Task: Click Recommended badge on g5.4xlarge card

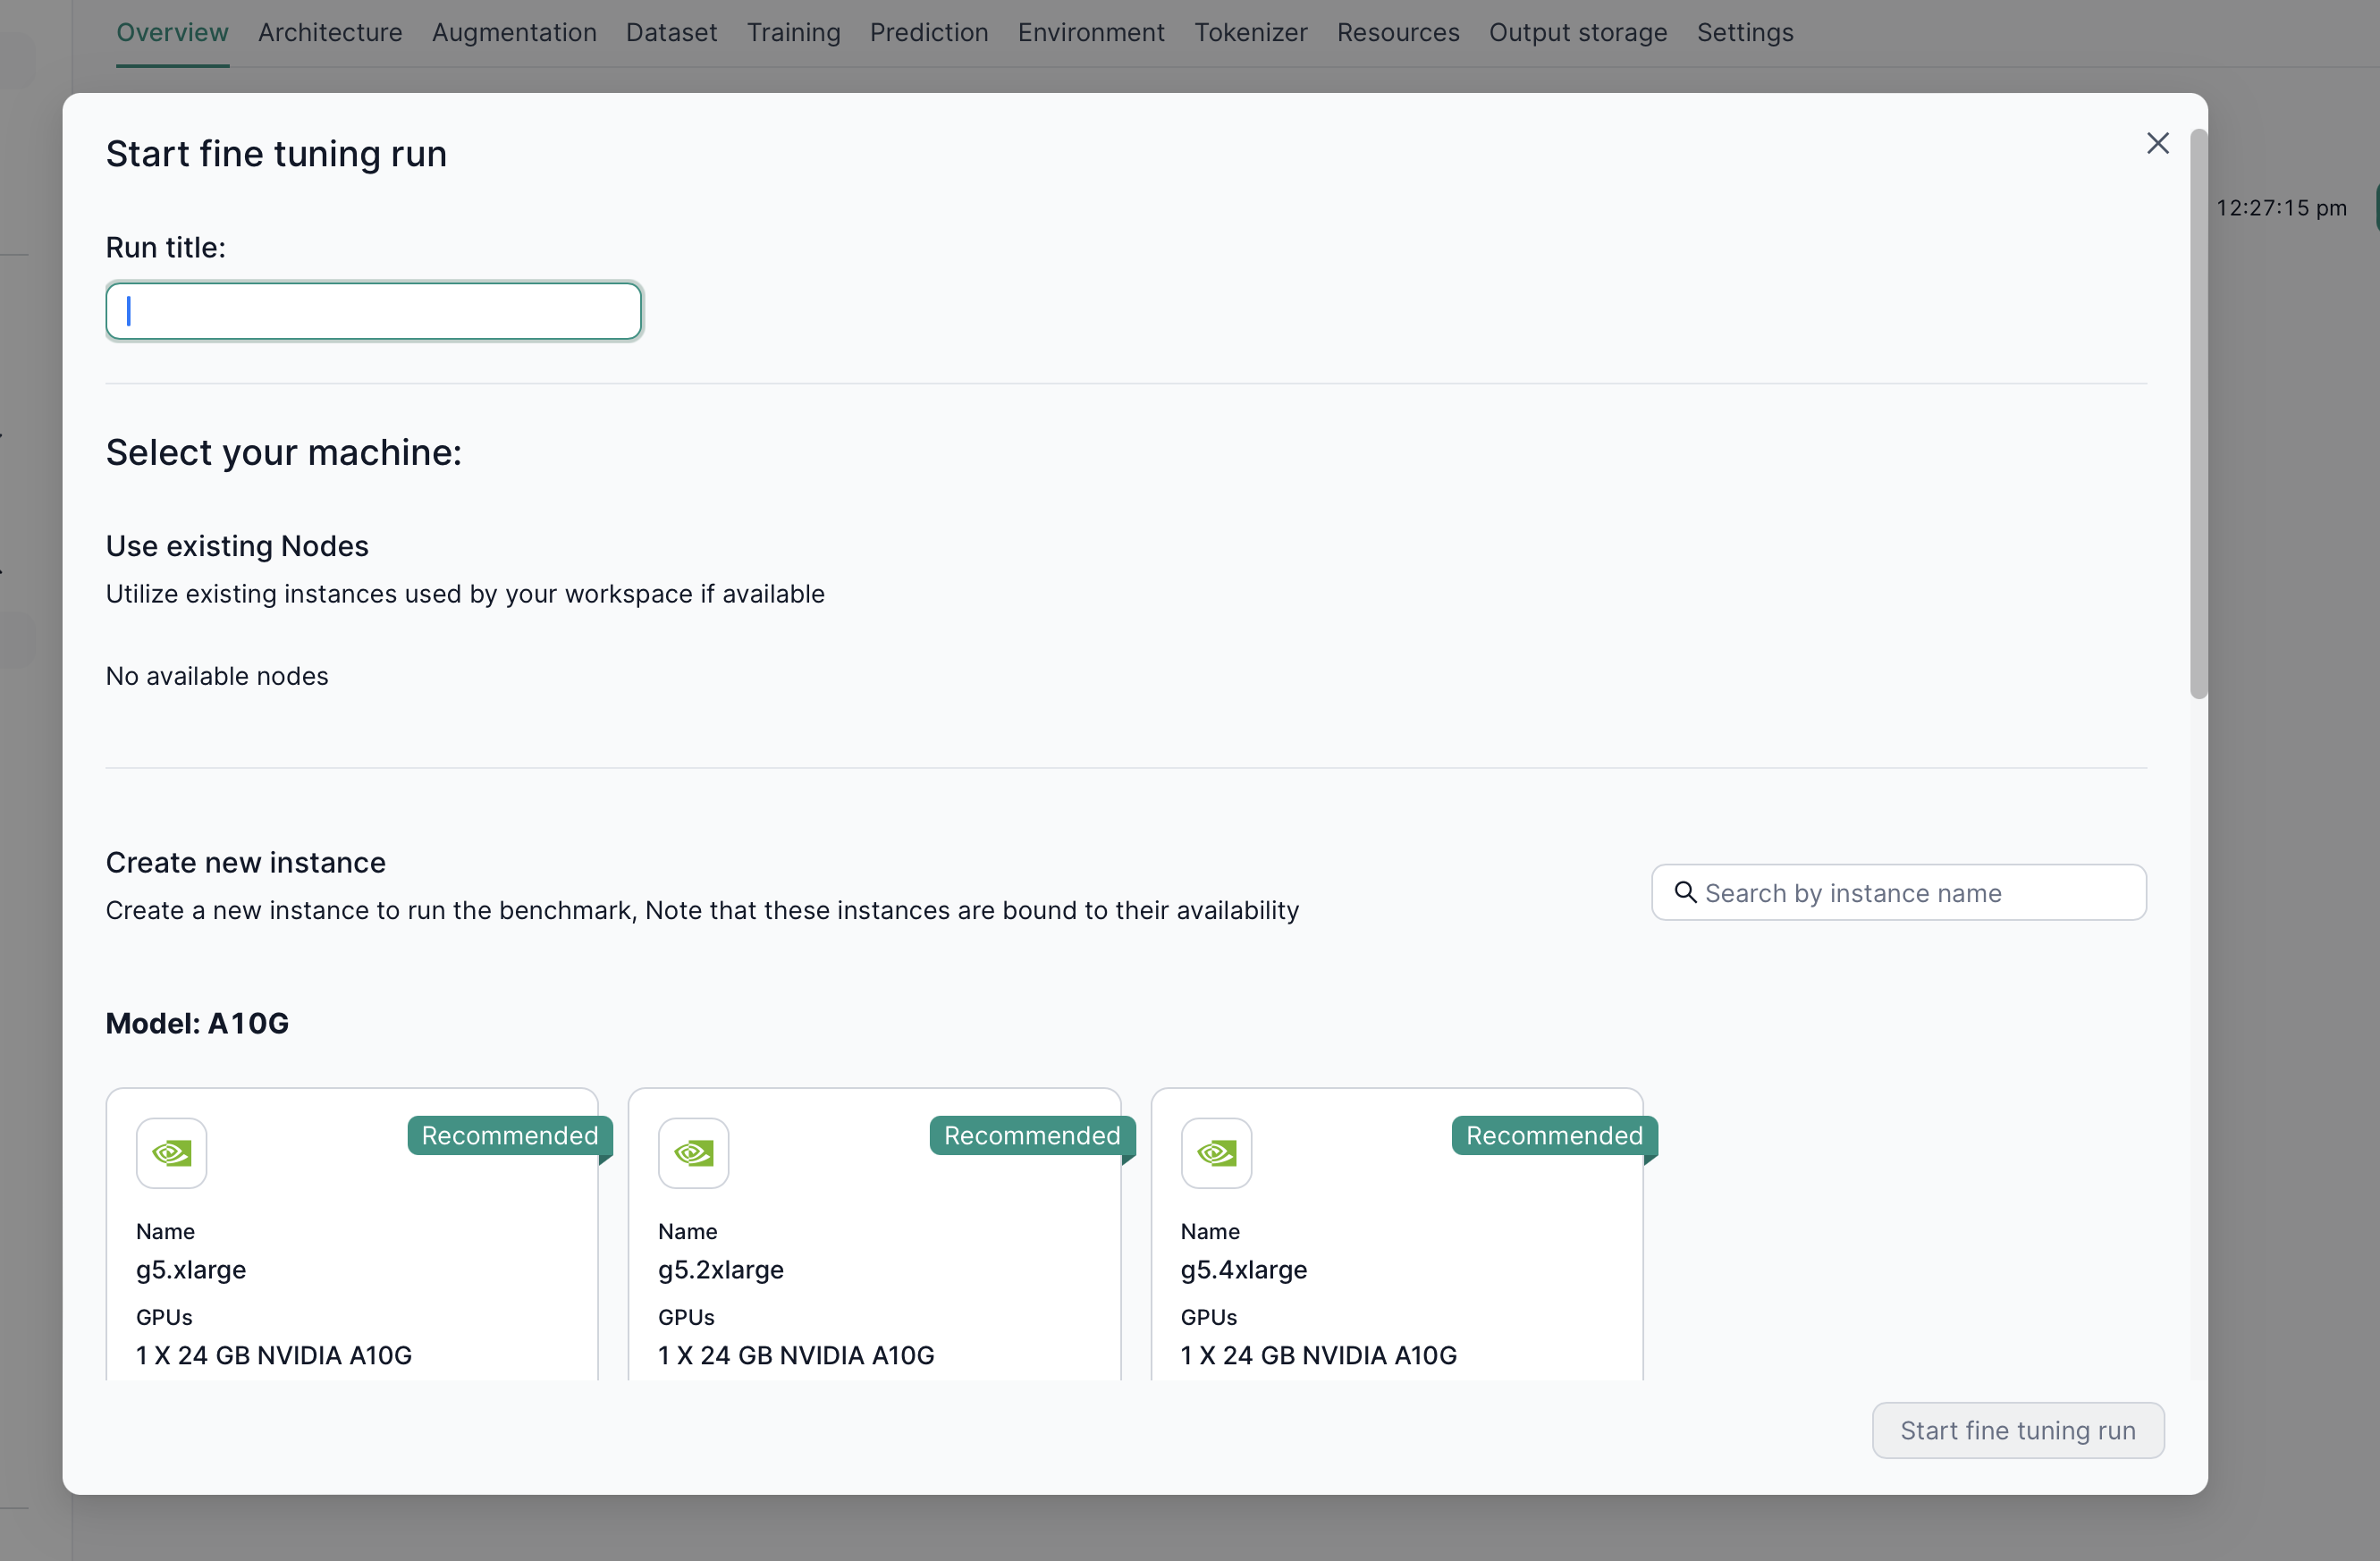Action: (x=1554, y=1135)
